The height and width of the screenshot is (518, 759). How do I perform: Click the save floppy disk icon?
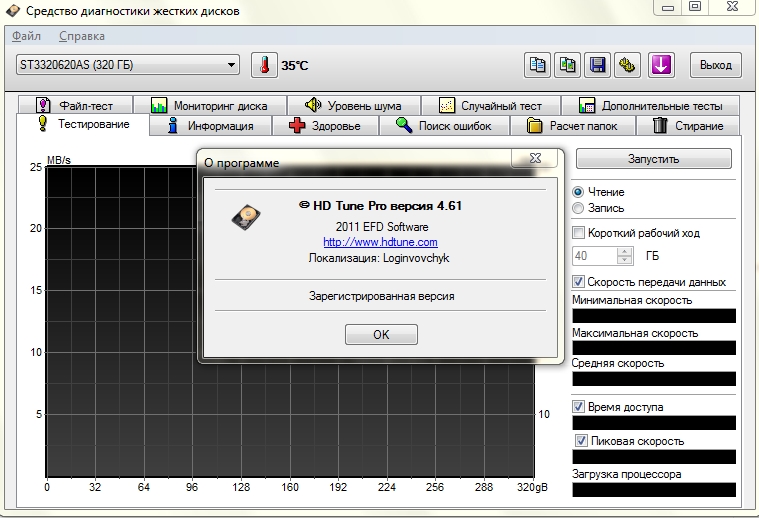click(598, 65)
